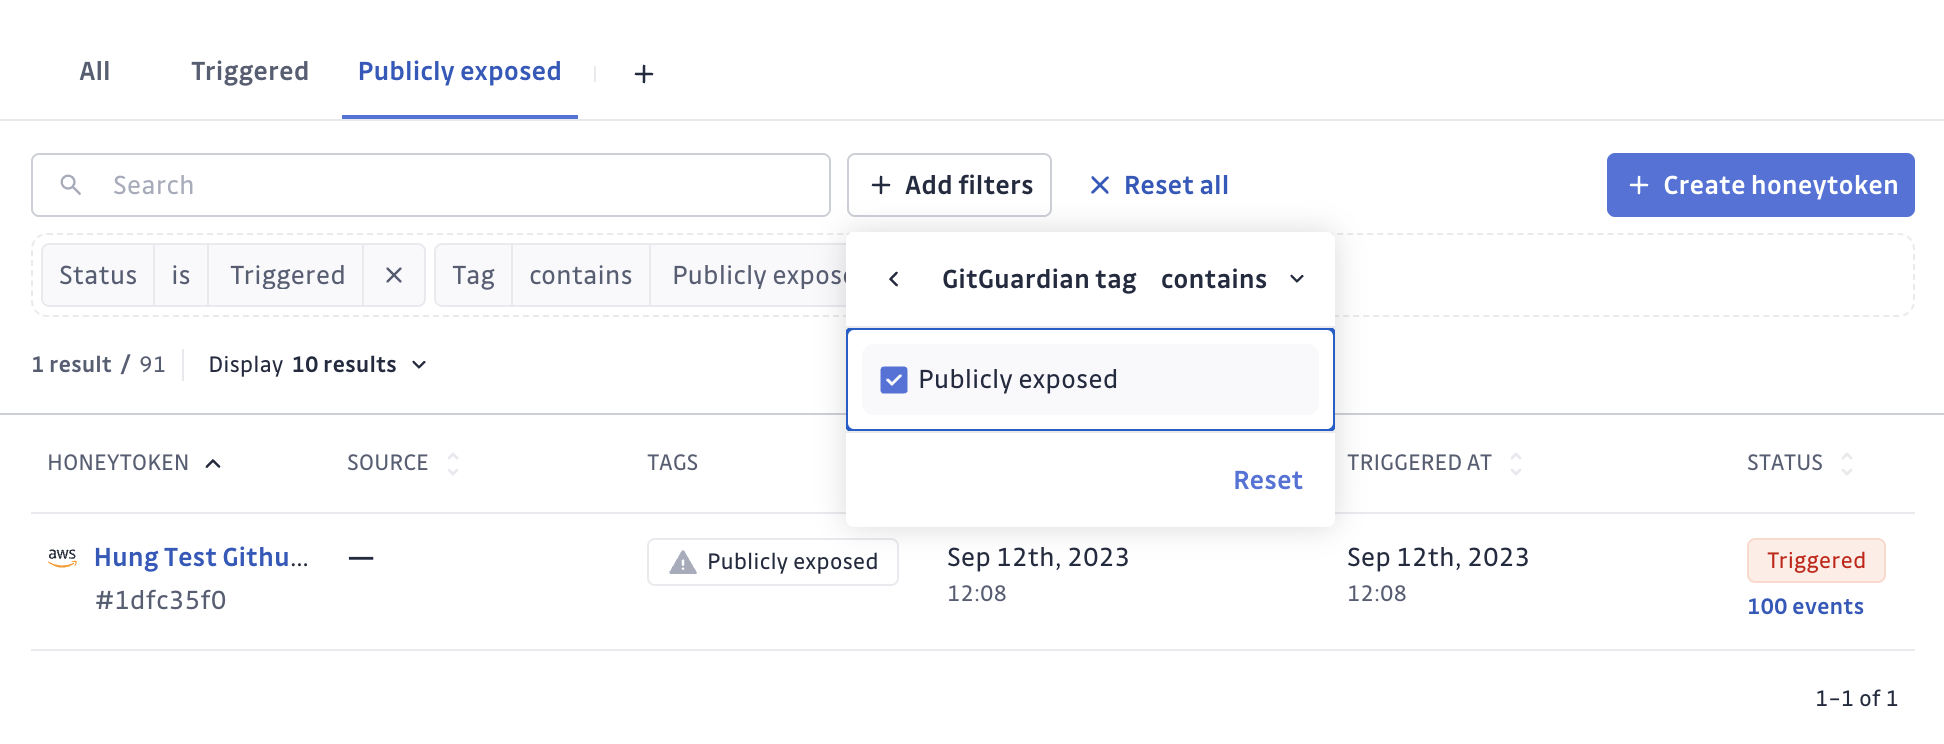Sort by the STATUS column

point(1800,463)
